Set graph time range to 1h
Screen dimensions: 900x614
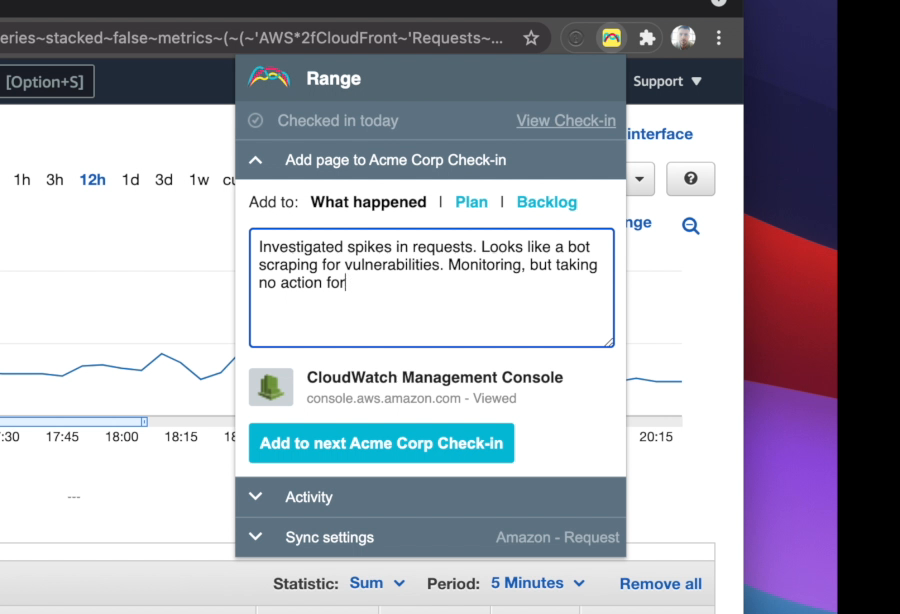tap(22, 180)
